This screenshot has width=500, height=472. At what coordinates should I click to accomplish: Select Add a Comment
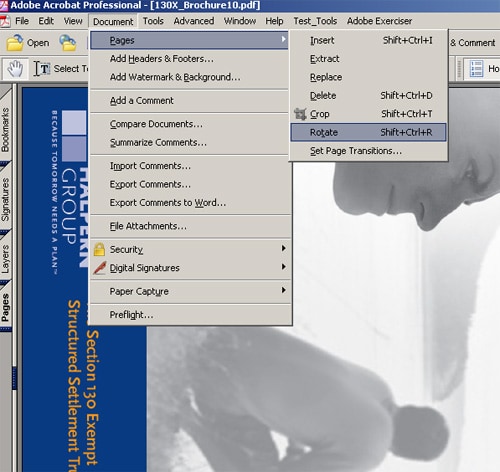190,100
